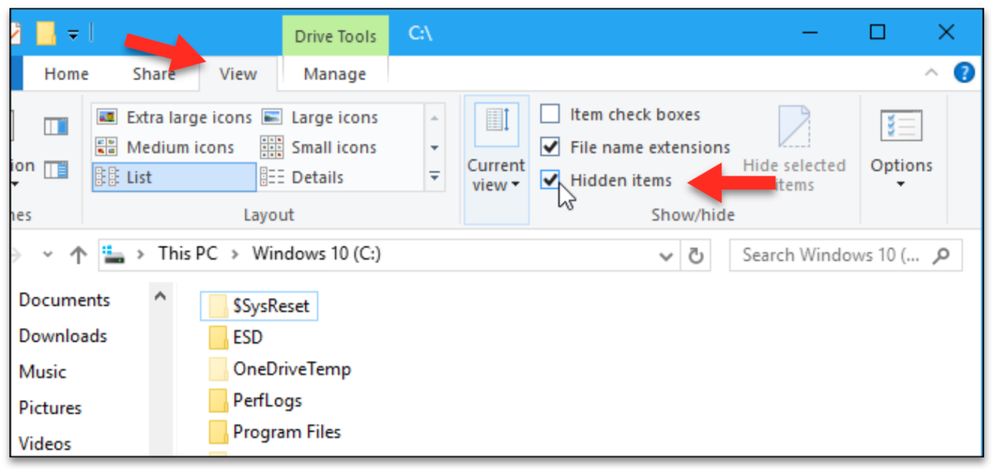Image resolution: width=999 pixels, height=475 pixels.
Task: Select the $SysReset folder
Action: pos(259,306)
